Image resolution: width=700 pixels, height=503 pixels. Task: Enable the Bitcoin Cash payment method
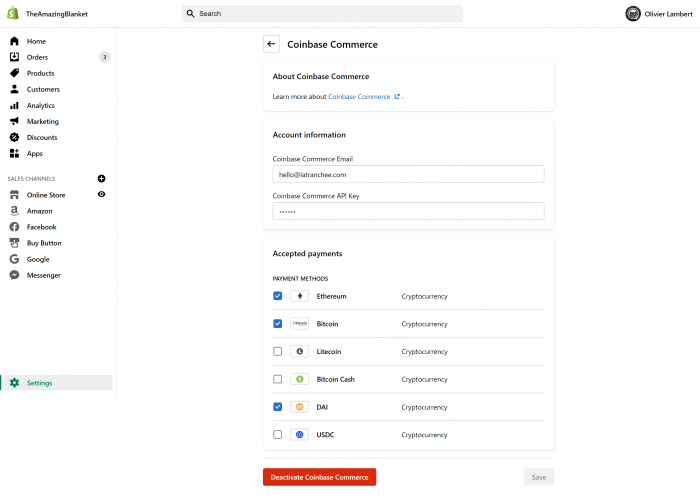point(278,379)
